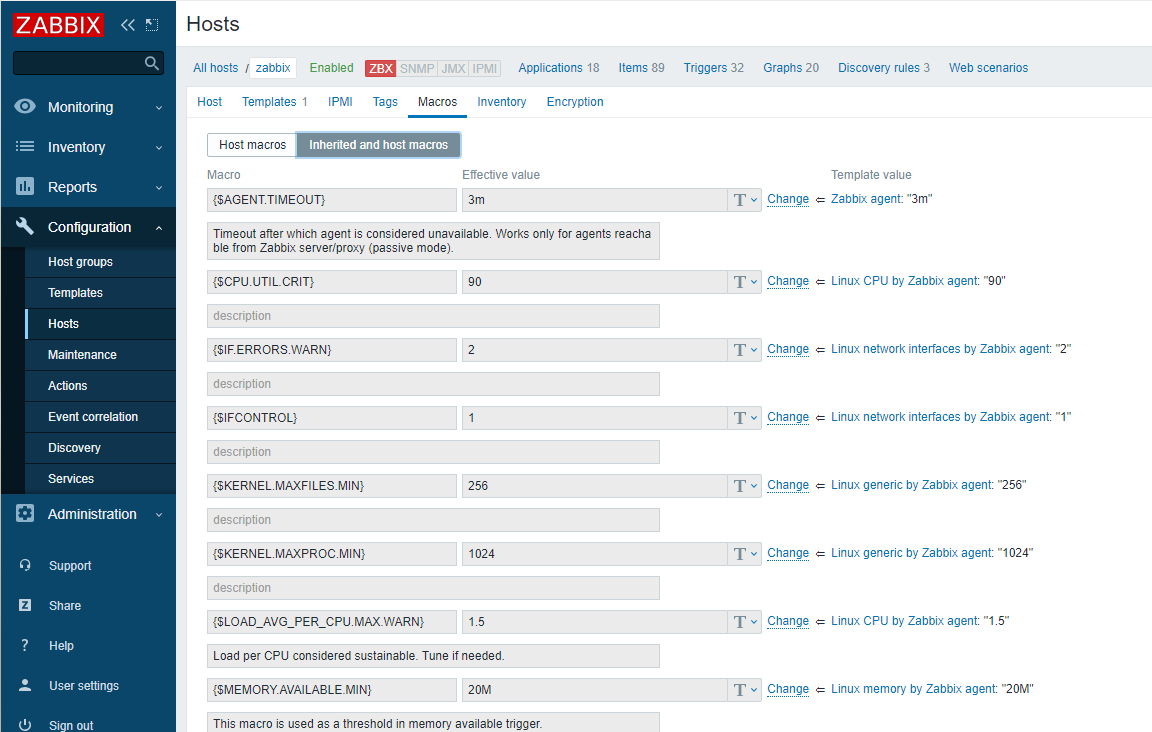Image resolution: width=1152 pixels, height=732 pixels.
Task: Click the Reports bar chart icon
Action: tap(25, 187)
